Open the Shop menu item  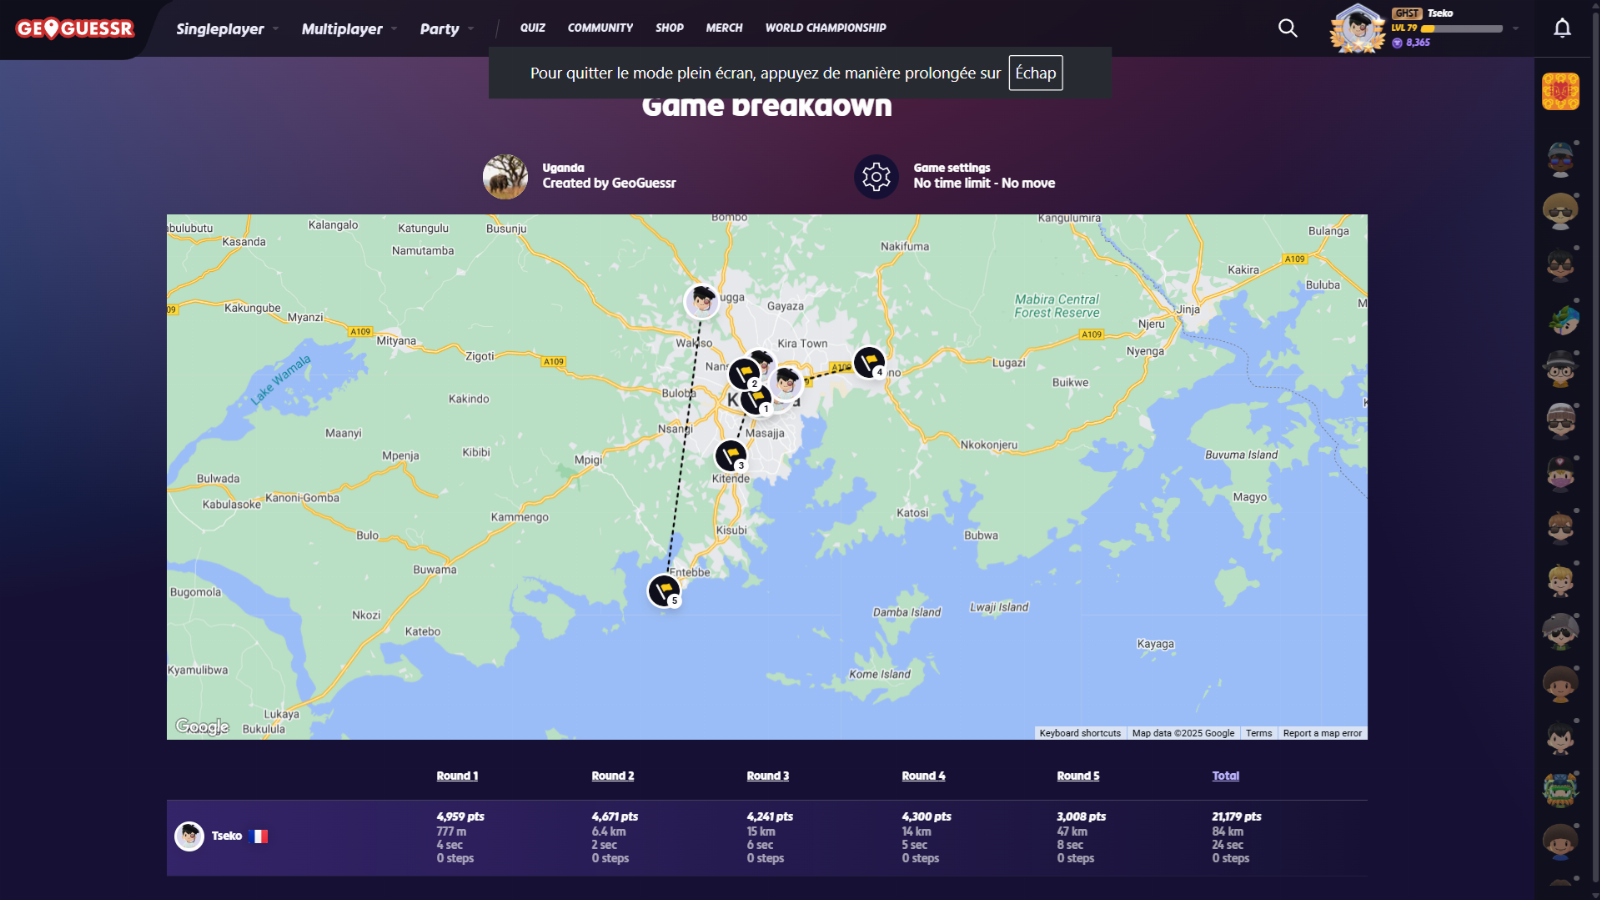[x=669, y=28]
